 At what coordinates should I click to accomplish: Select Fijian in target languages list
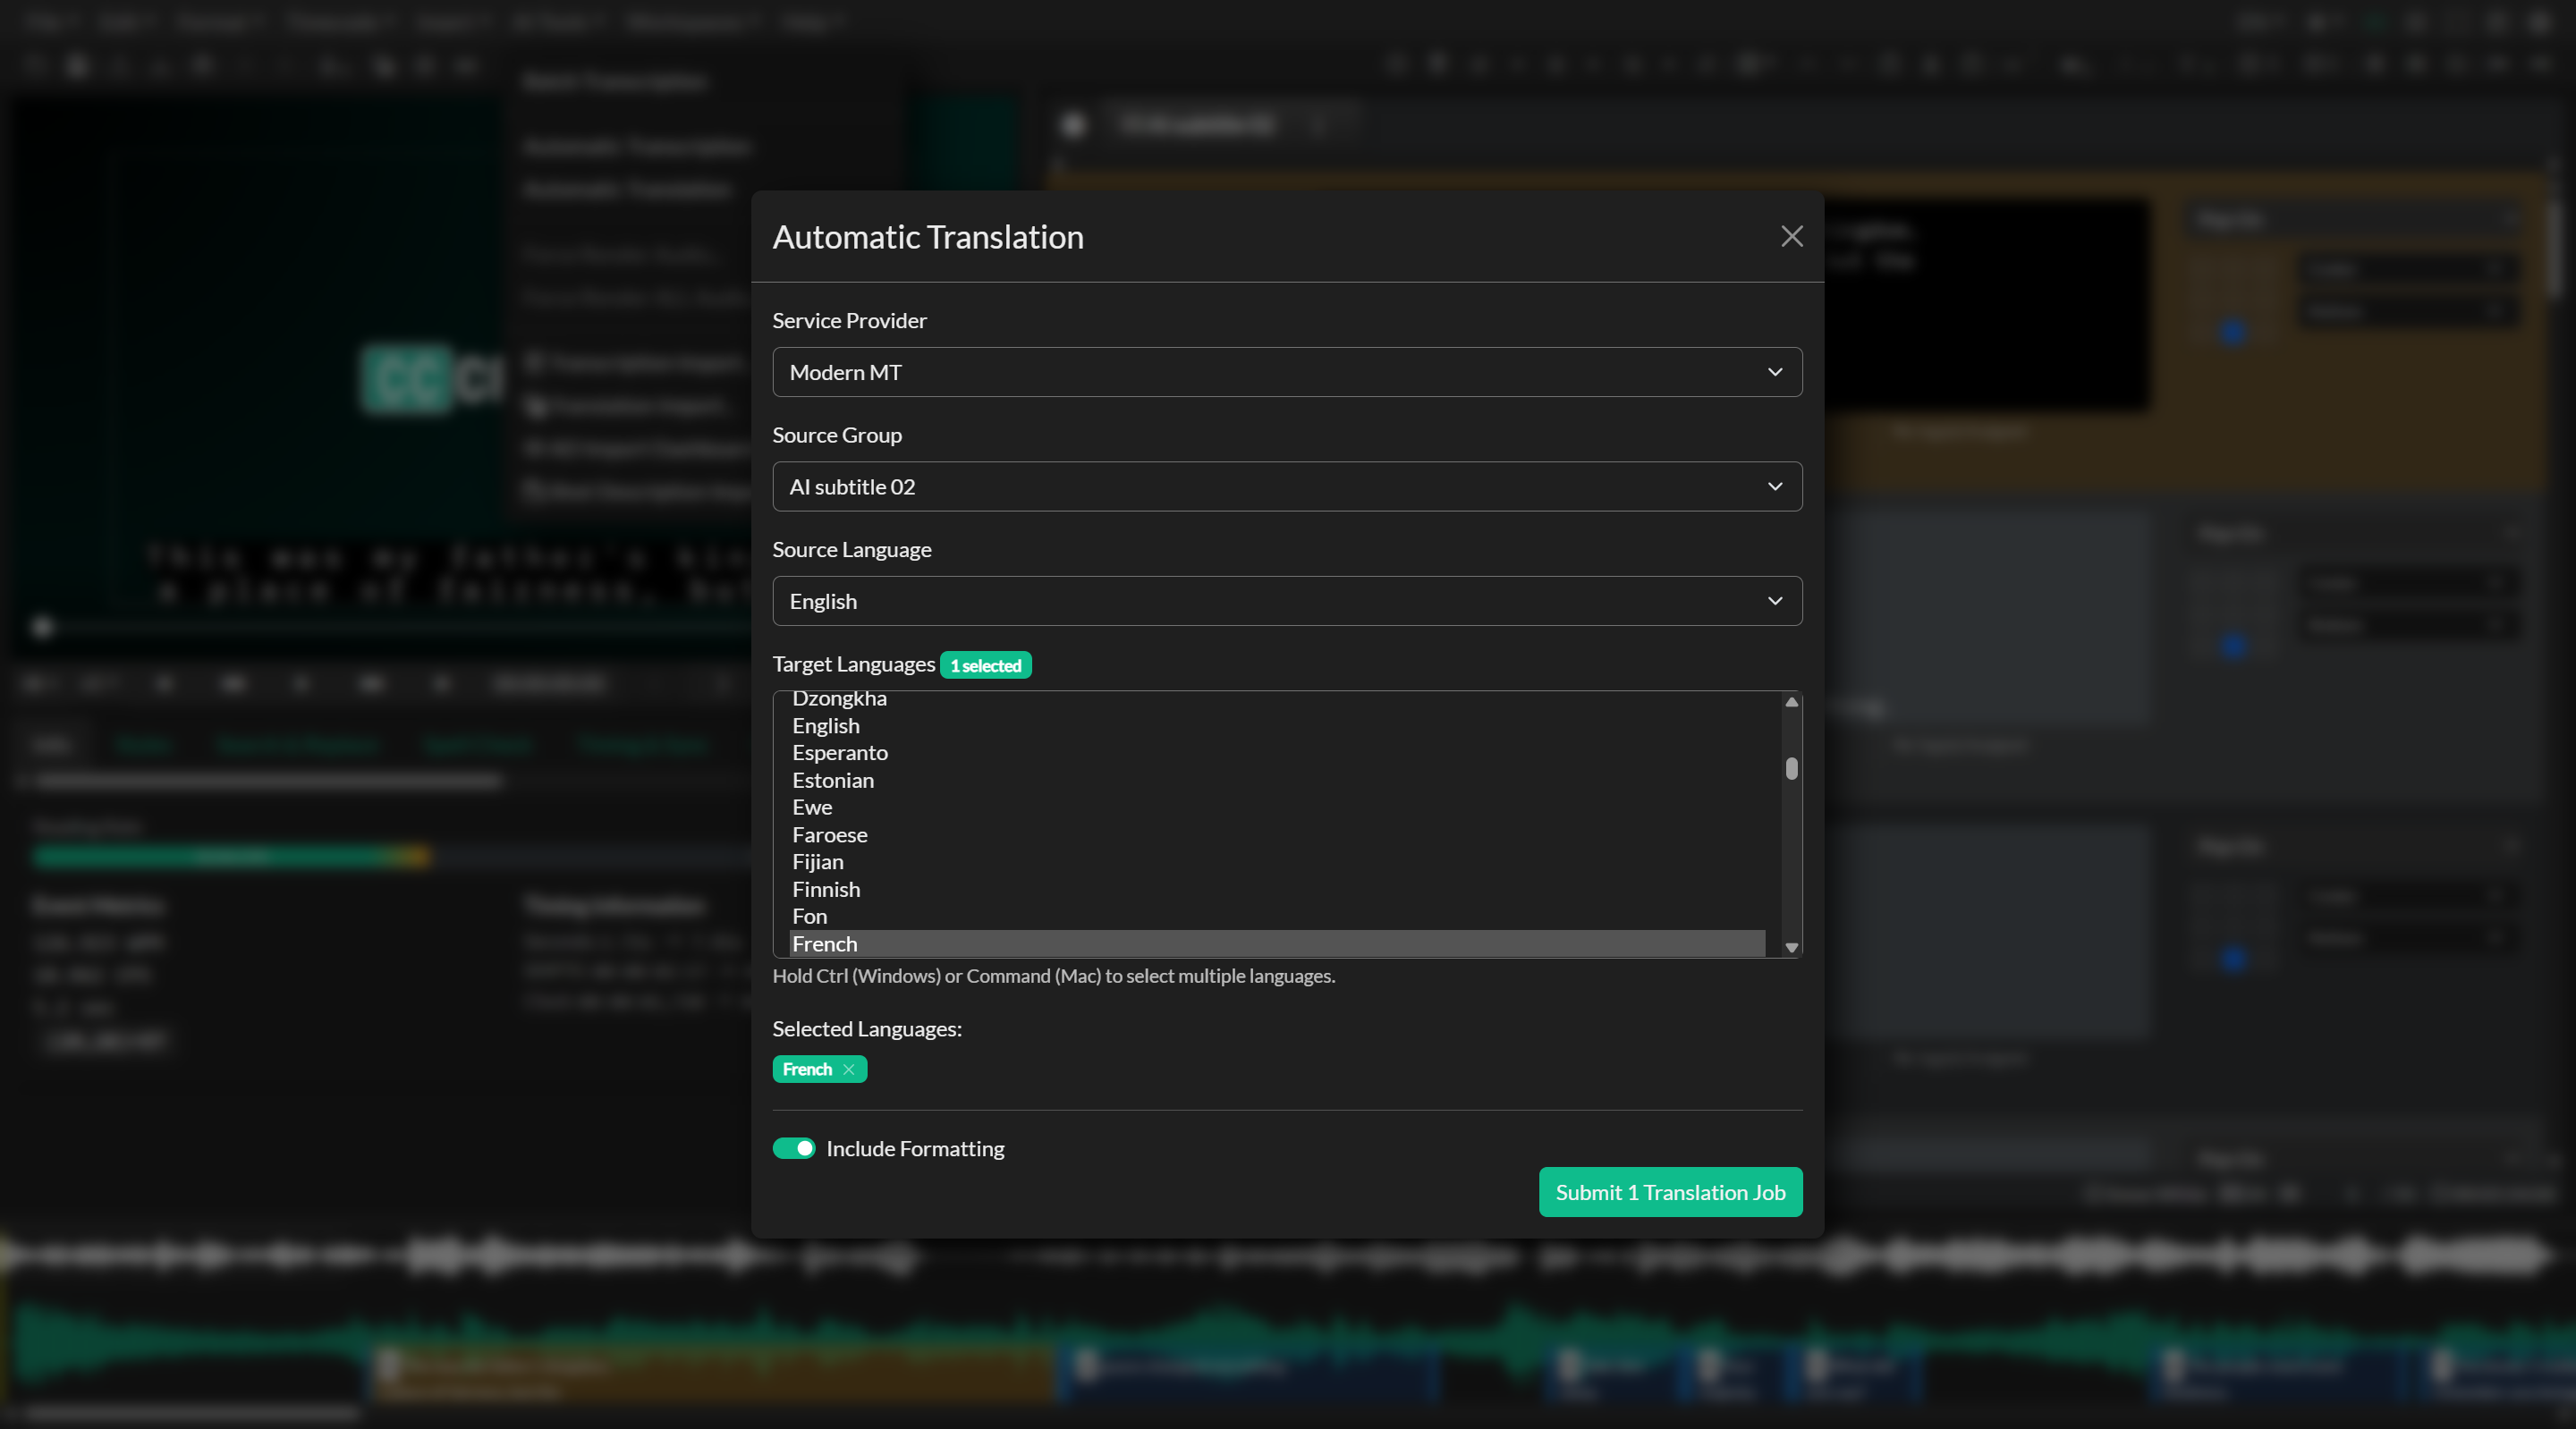coord(1277,861)
